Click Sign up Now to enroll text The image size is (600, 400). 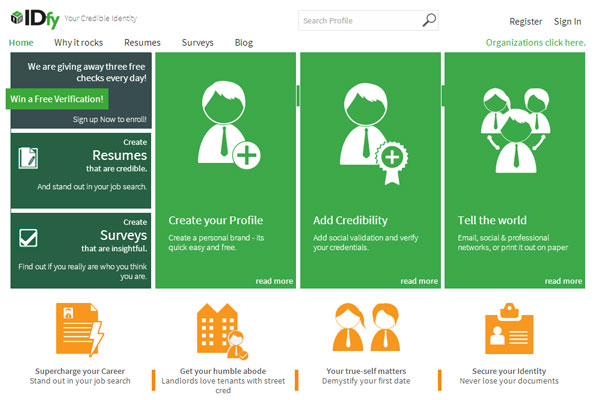(x=109, y=119)
